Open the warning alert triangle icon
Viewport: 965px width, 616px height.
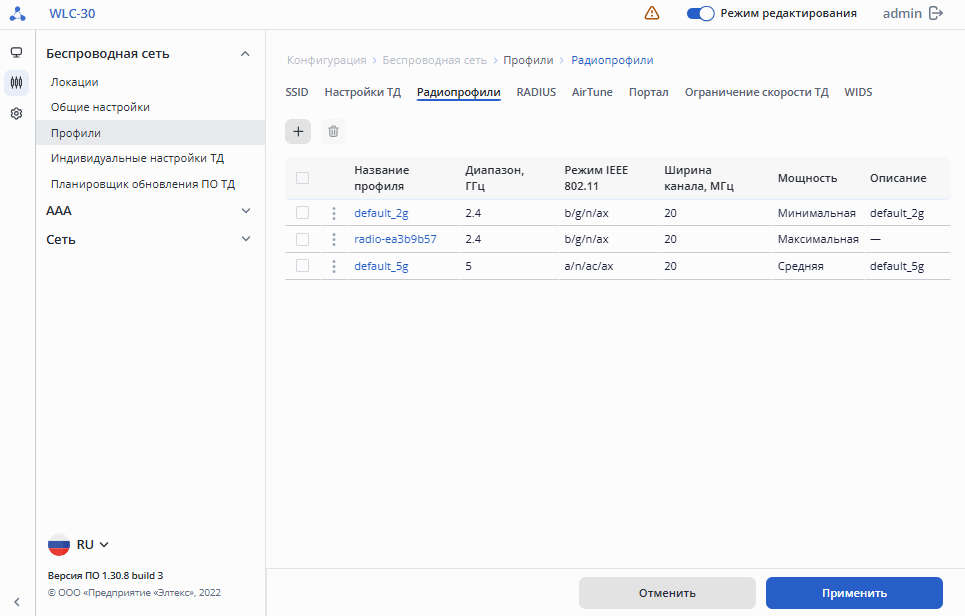pos(652,13)
